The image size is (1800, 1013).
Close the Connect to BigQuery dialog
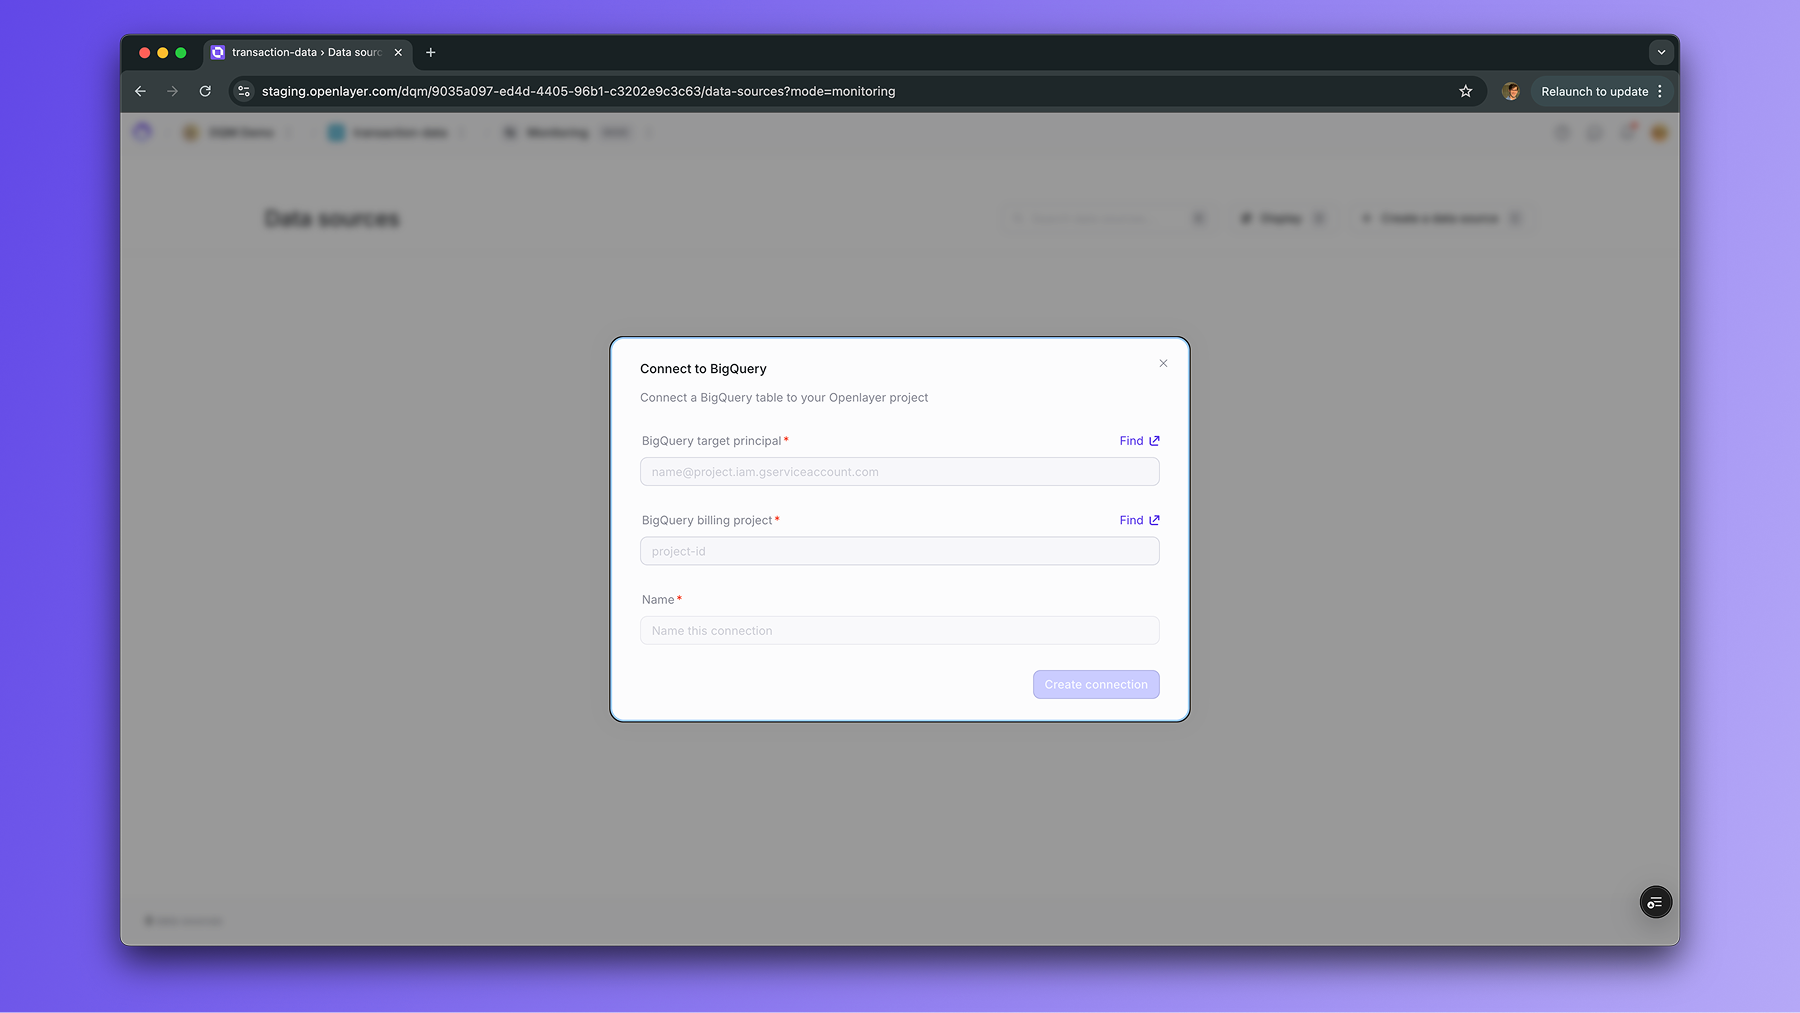(x=1163, y=363)
